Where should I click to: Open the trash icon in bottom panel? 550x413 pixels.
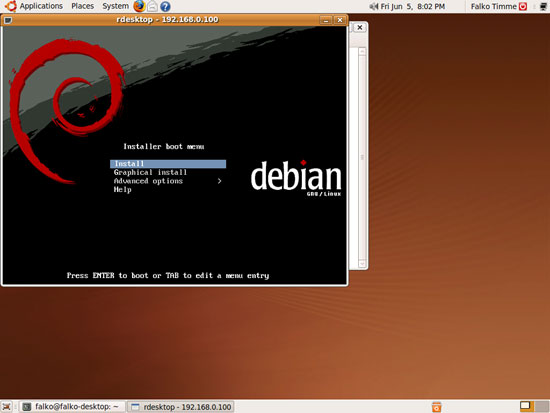pos(436,407)
